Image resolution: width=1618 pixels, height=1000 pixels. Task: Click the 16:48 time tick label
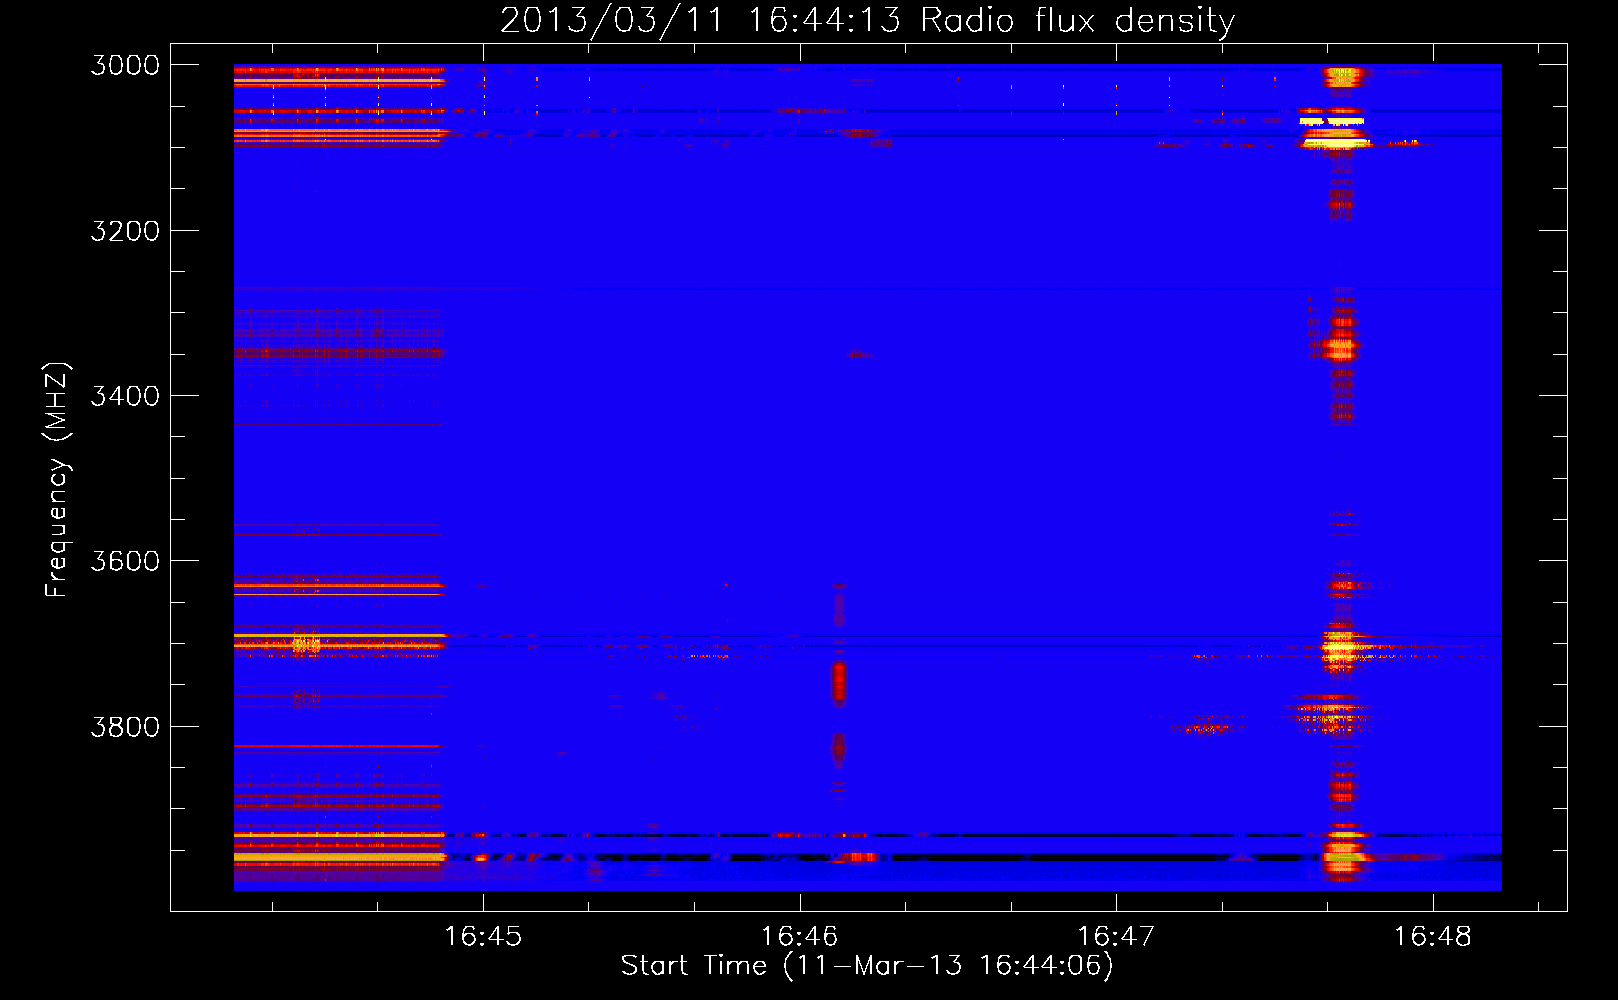coord(1432,936)
